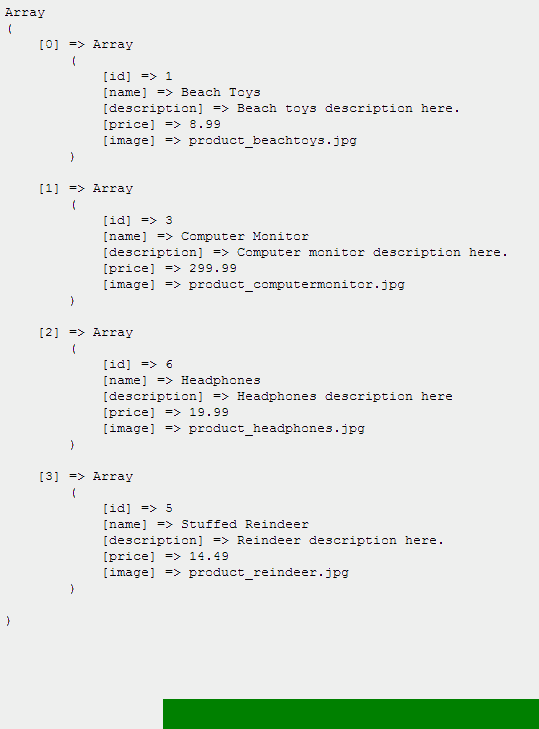The image size is (539, 729).
Task: Click the [3] => Array index line
Action: tap(86, 477)
